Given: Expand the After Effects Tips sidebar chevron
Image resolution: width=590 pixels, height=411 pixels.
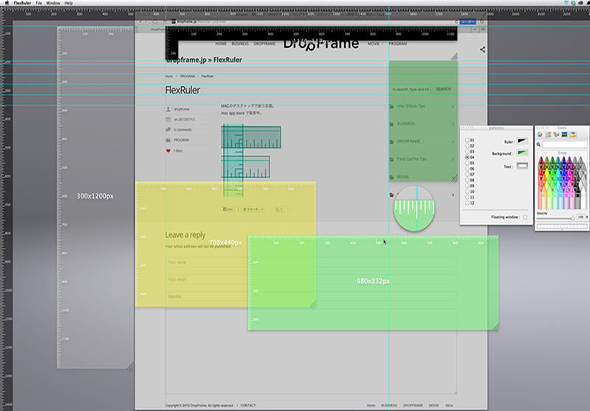Looking at the screenshot, I should [x=453, y=107].
